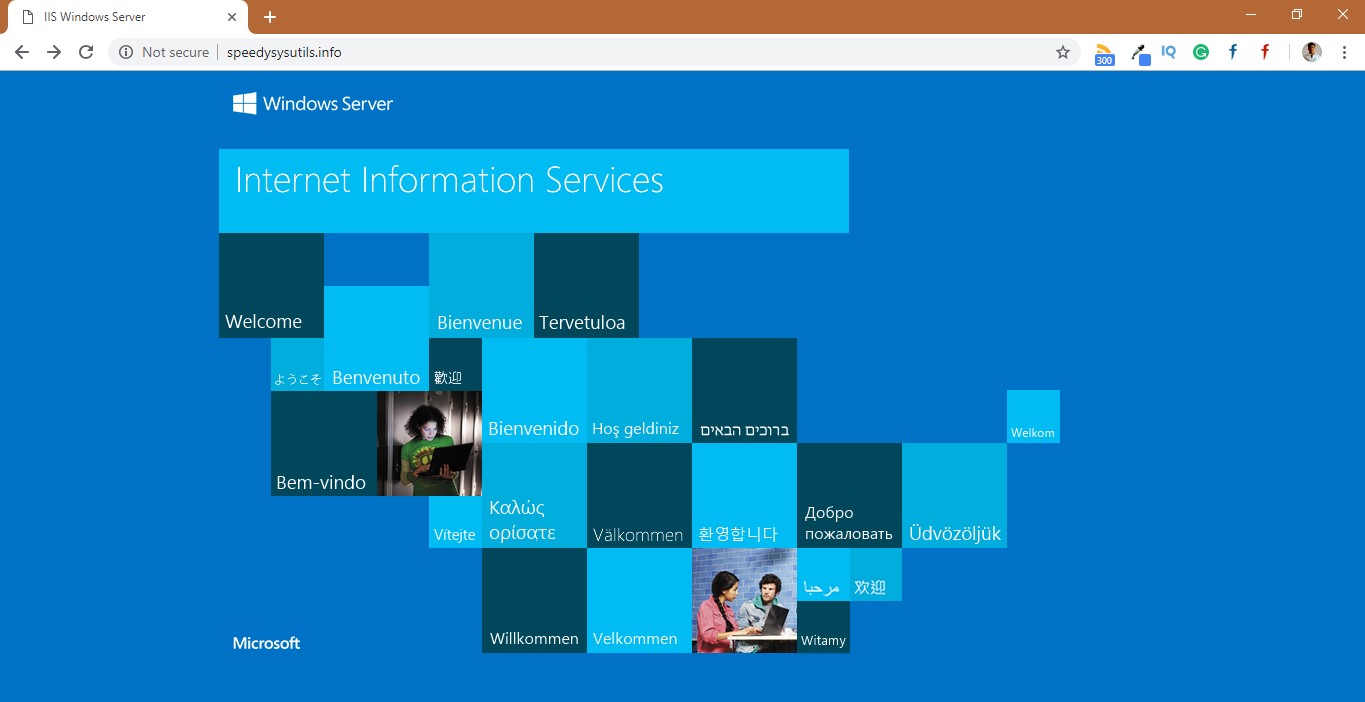Image resolution: width=1365 pixels, height=702 pixels.
Task: View site info via Not secure indicator
Action: [x=164, y=52]
